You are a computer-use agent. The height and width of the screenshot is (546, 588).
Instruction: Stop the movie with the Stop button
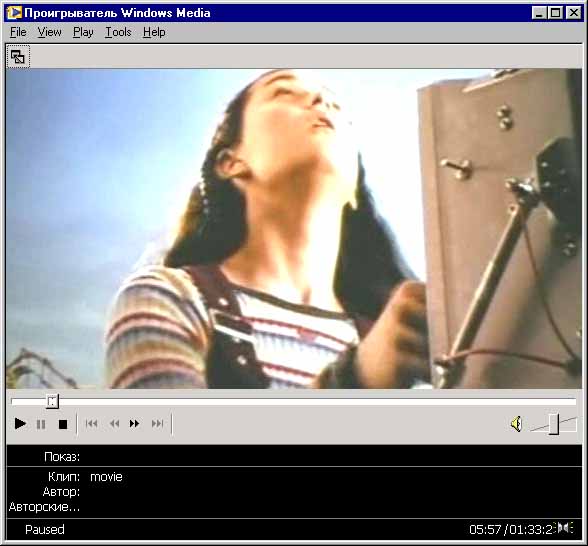click(x=63, y=424)
